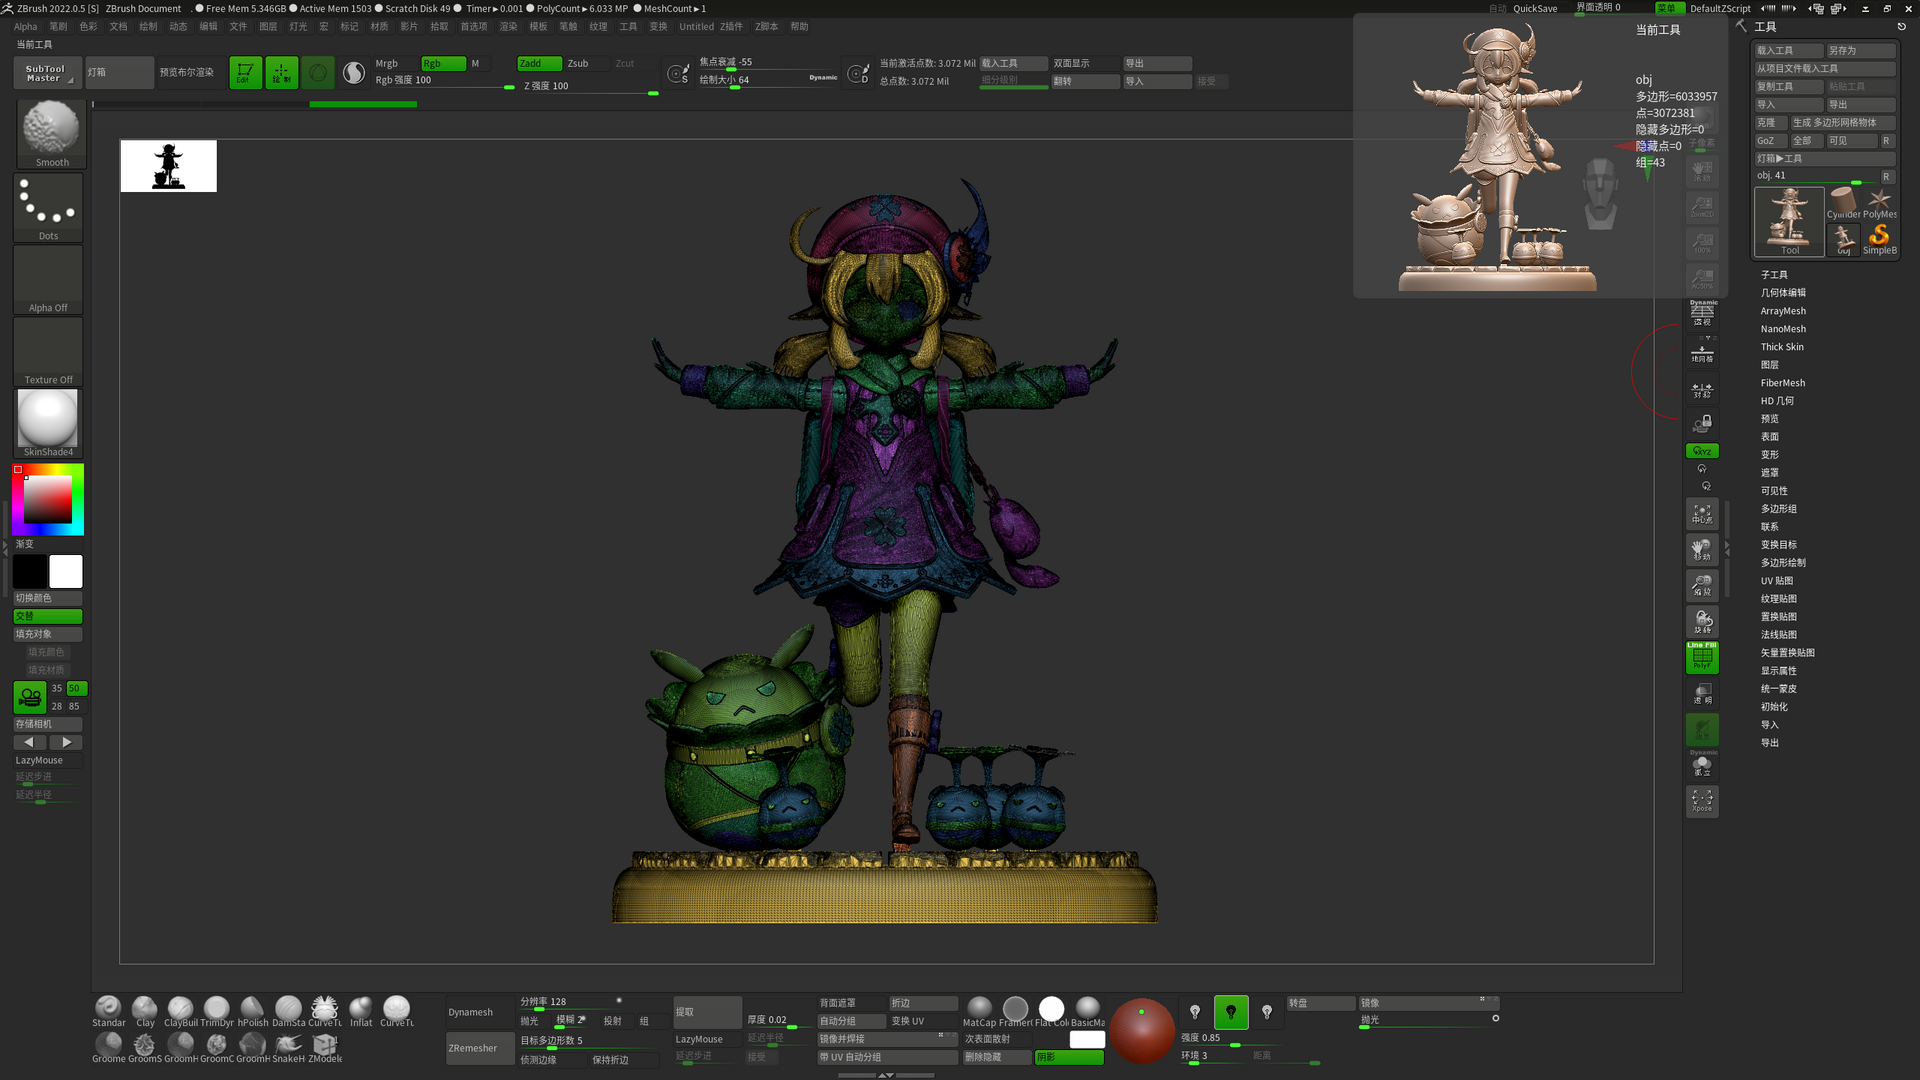The width and height of the screenshot is (1920, 1080).
Task: Click the sculptris symmetry sphere icon
Action: [x=354, y=72]
